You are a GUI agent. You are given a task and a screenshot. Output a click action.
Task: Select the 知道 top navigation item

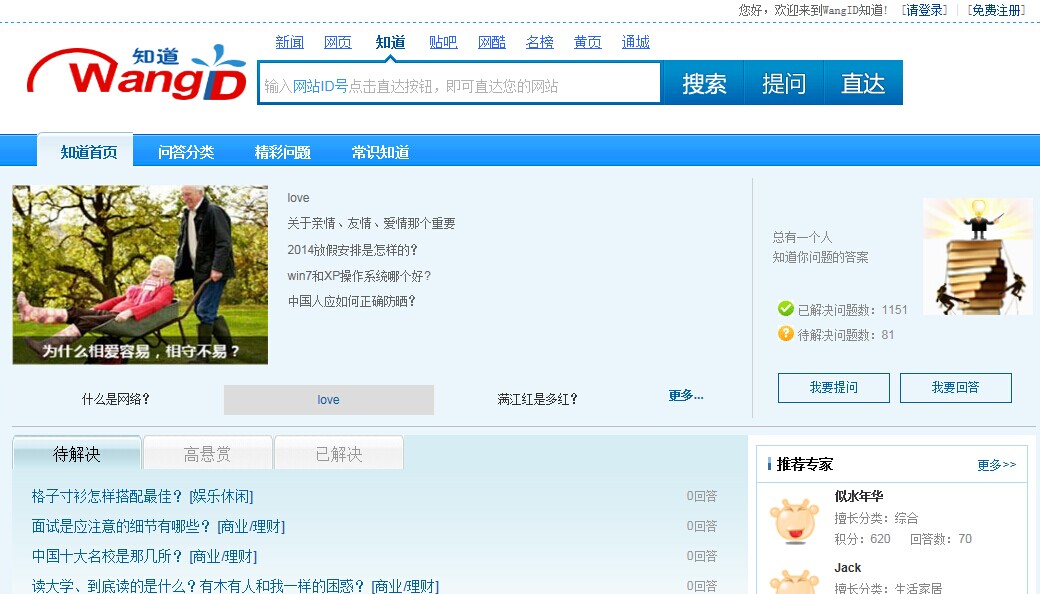[x=391, y=42]
